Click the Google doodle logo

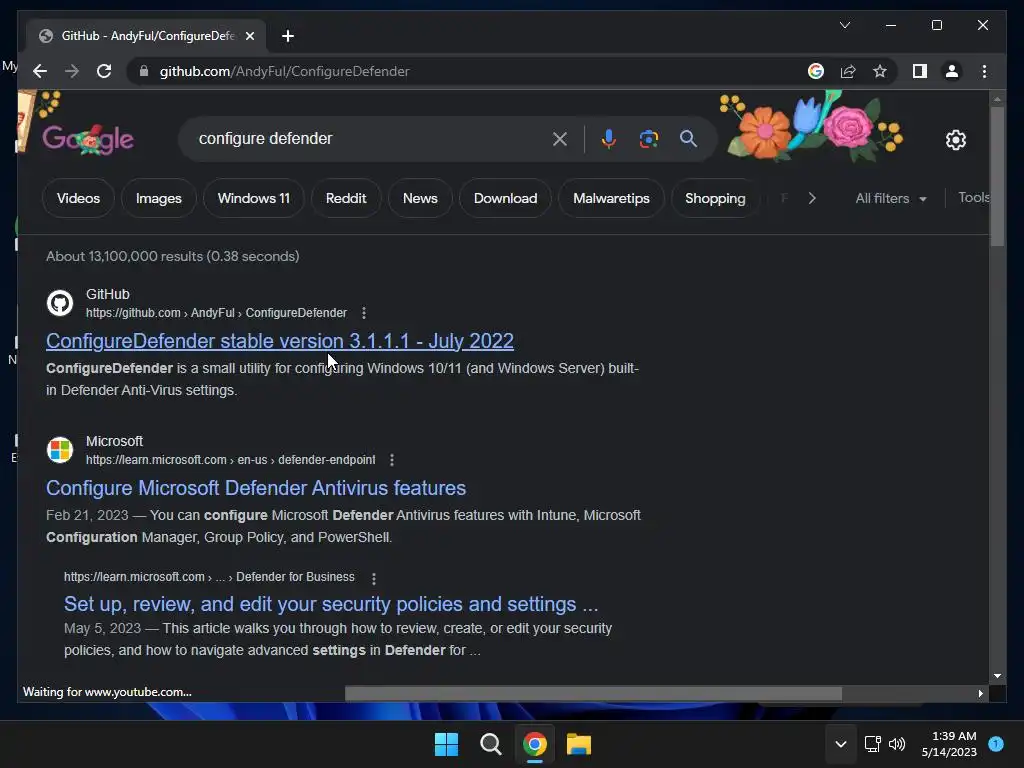[x=88, y=139]
